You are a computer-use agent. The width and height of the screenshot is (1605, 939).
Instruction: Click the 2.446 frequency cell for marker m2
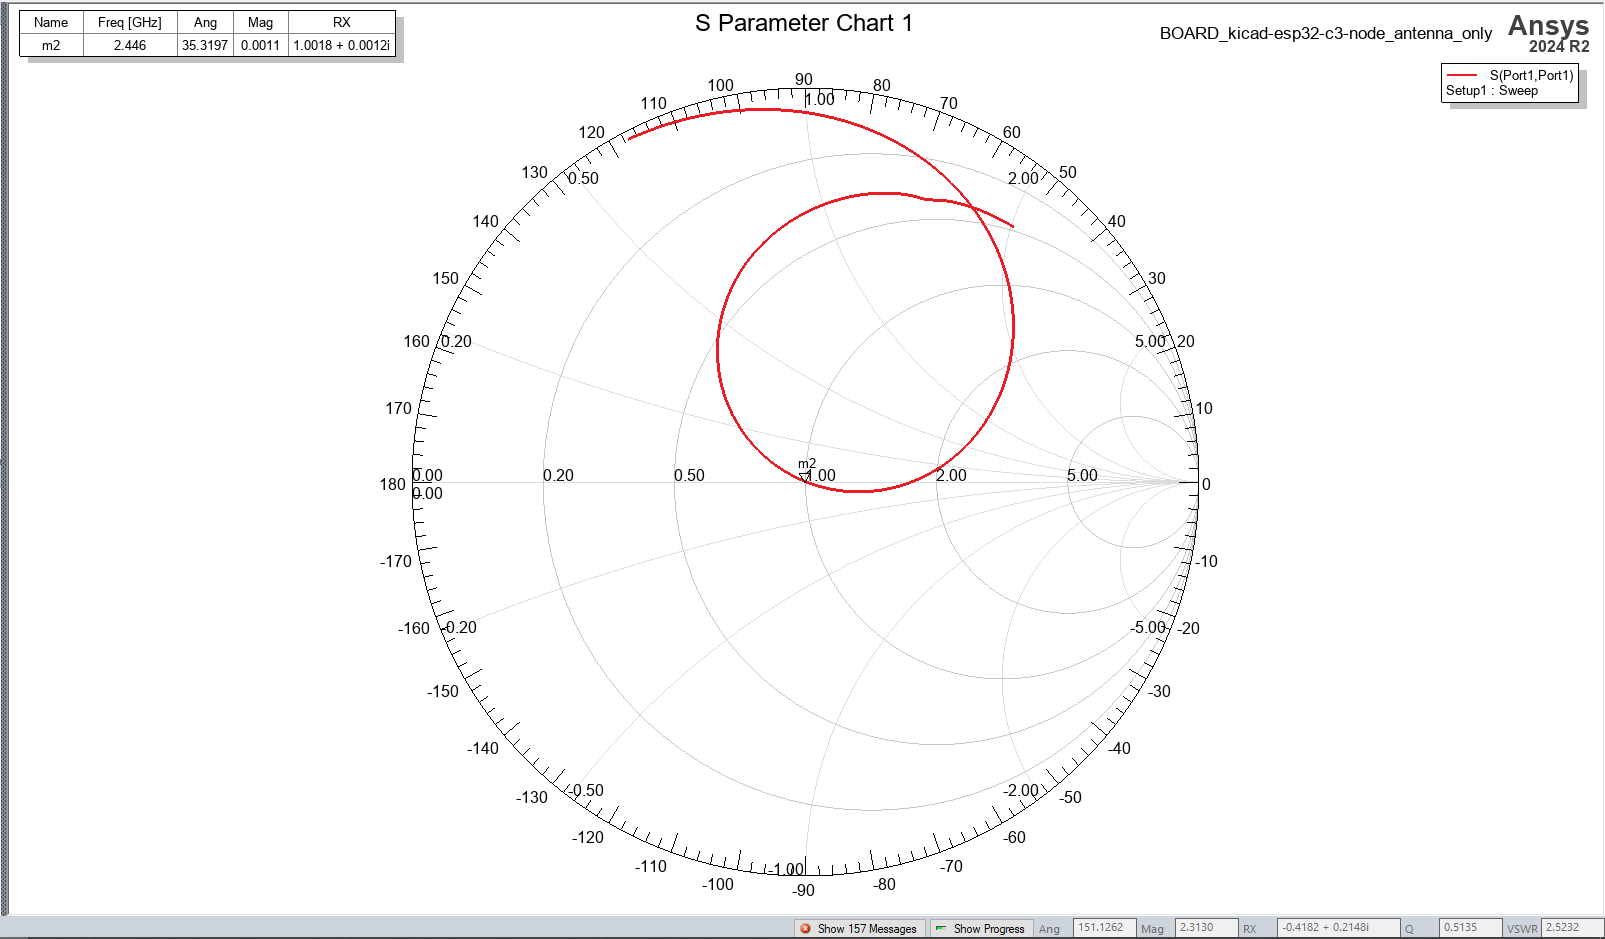[x=130, y=45]
